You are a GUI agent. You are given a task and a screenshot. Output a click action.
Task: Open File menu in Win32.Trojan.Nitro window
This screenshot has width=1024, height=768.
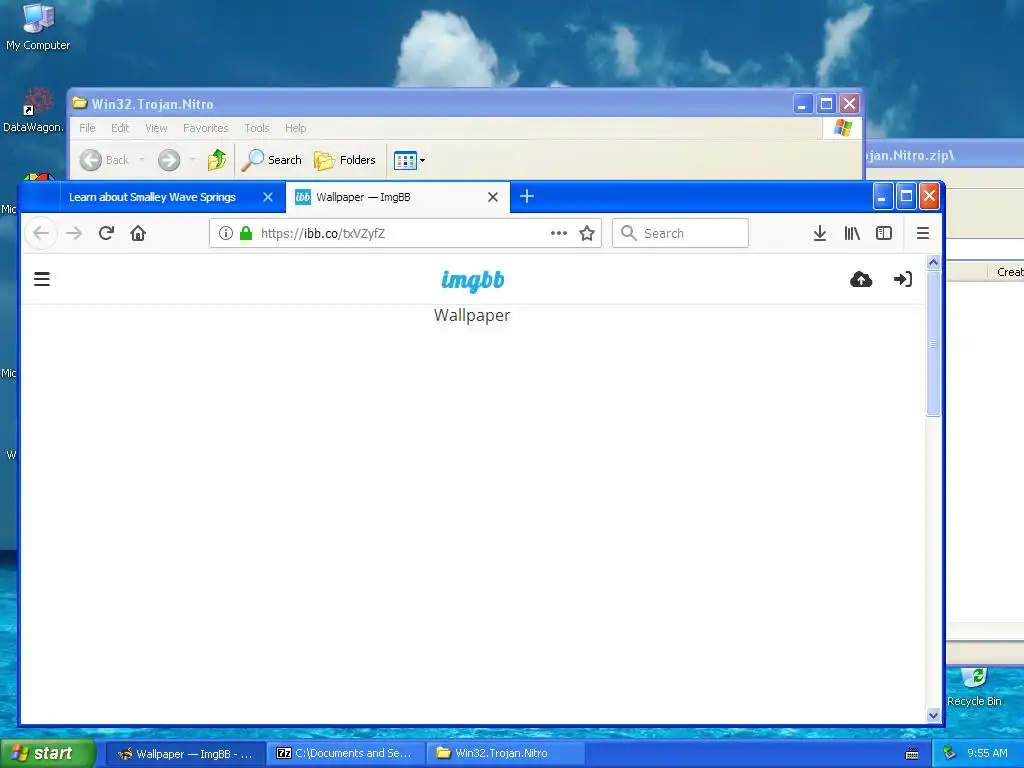click(87, 128)
